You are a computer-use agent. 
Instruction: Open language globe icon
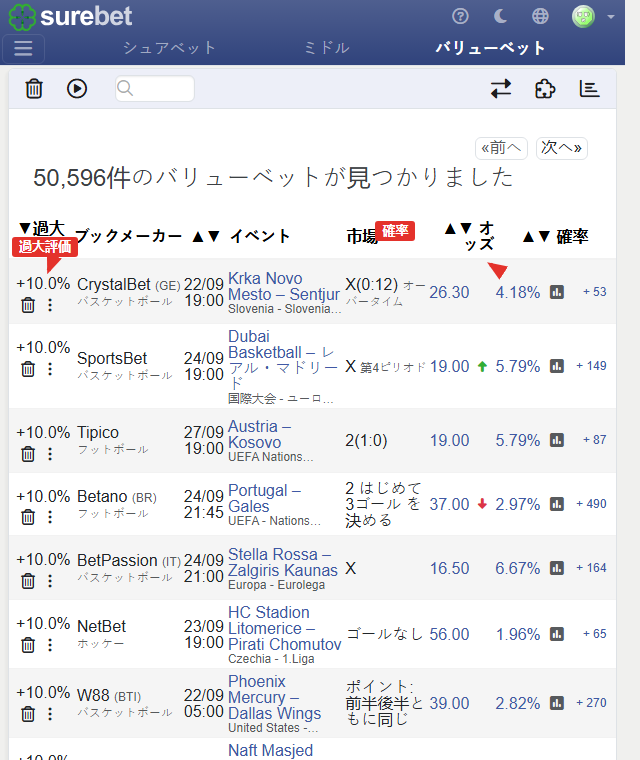[x=540, y=16]
